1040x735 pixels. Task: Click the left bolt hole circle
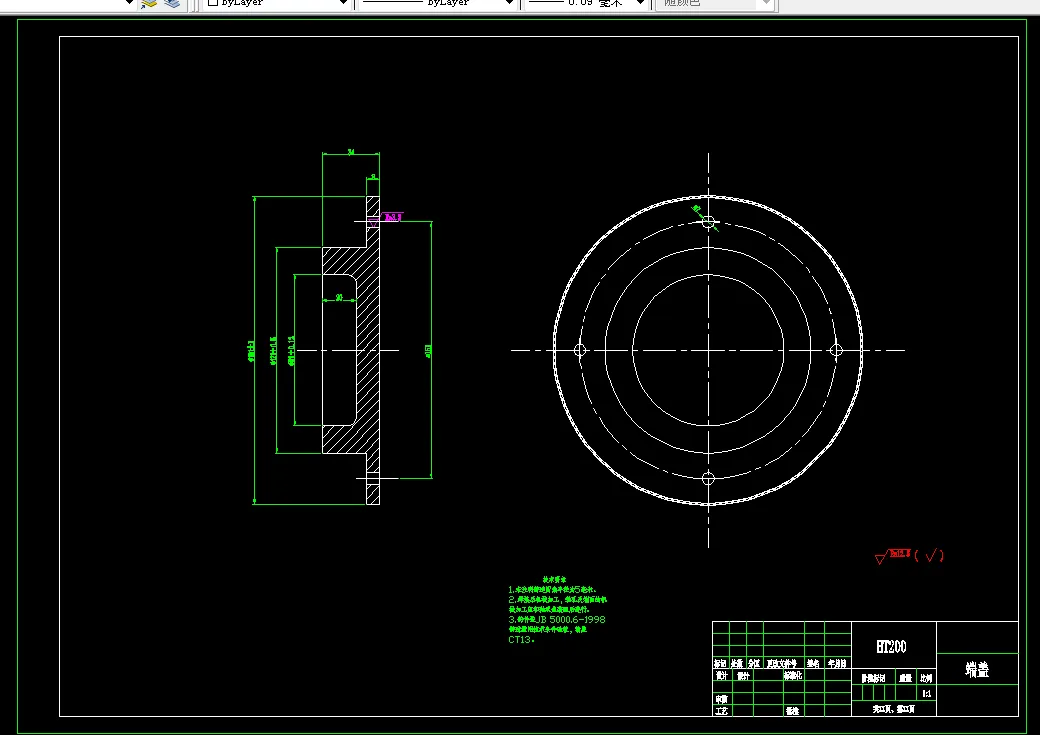click(x=580, y=350)
